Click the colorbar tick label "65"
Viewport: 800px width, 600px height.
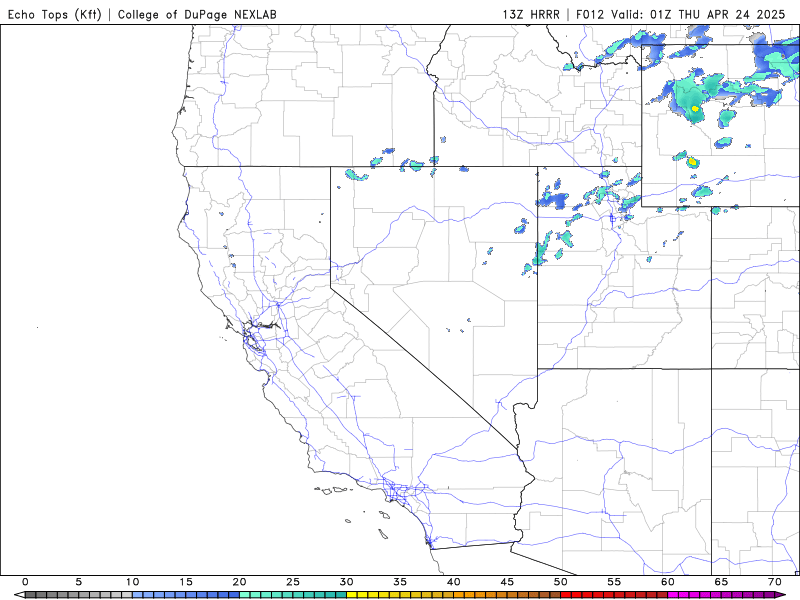click(x=721, y=582)
